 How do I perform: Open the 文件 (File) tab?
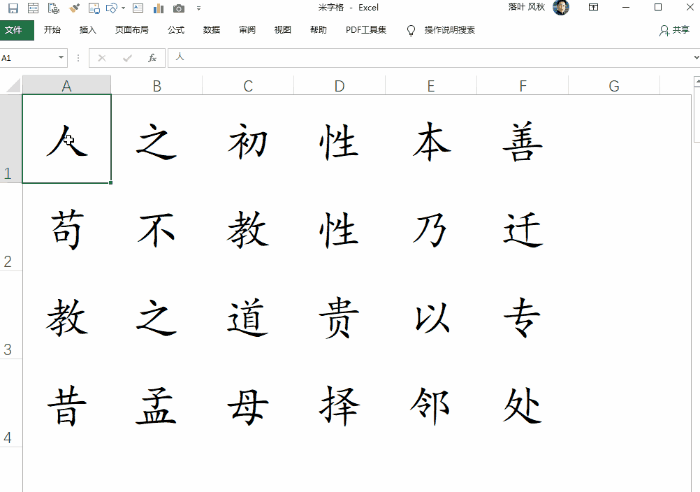17,30
